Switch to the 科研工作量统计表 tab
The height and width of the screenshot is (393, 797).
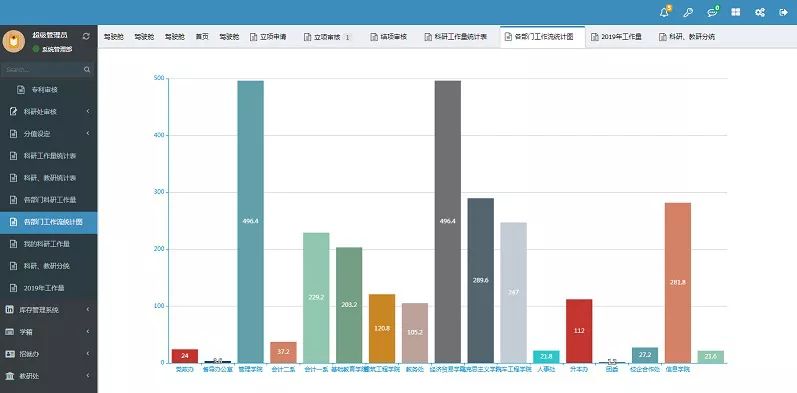click(456, 37)
